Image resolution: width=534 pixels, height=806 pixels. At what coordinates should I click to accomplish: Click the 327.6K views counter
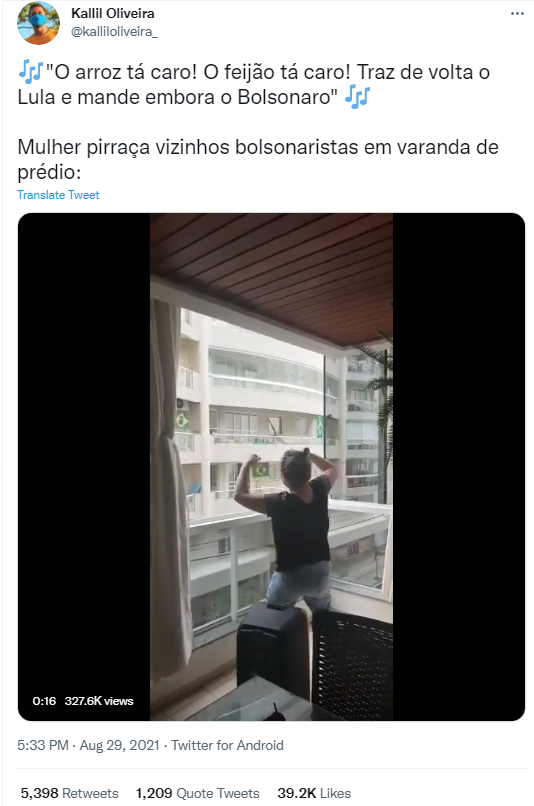[99, 701]
